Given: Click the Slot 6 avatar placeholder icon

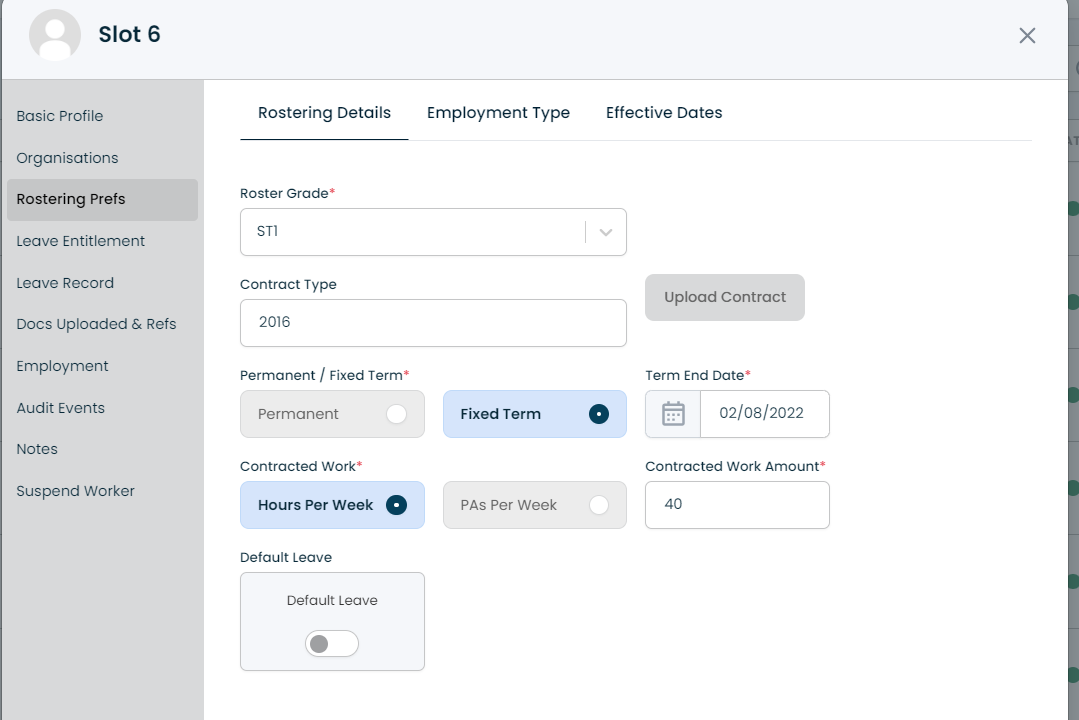Looking at the screenshot, I should pos(55,35).
